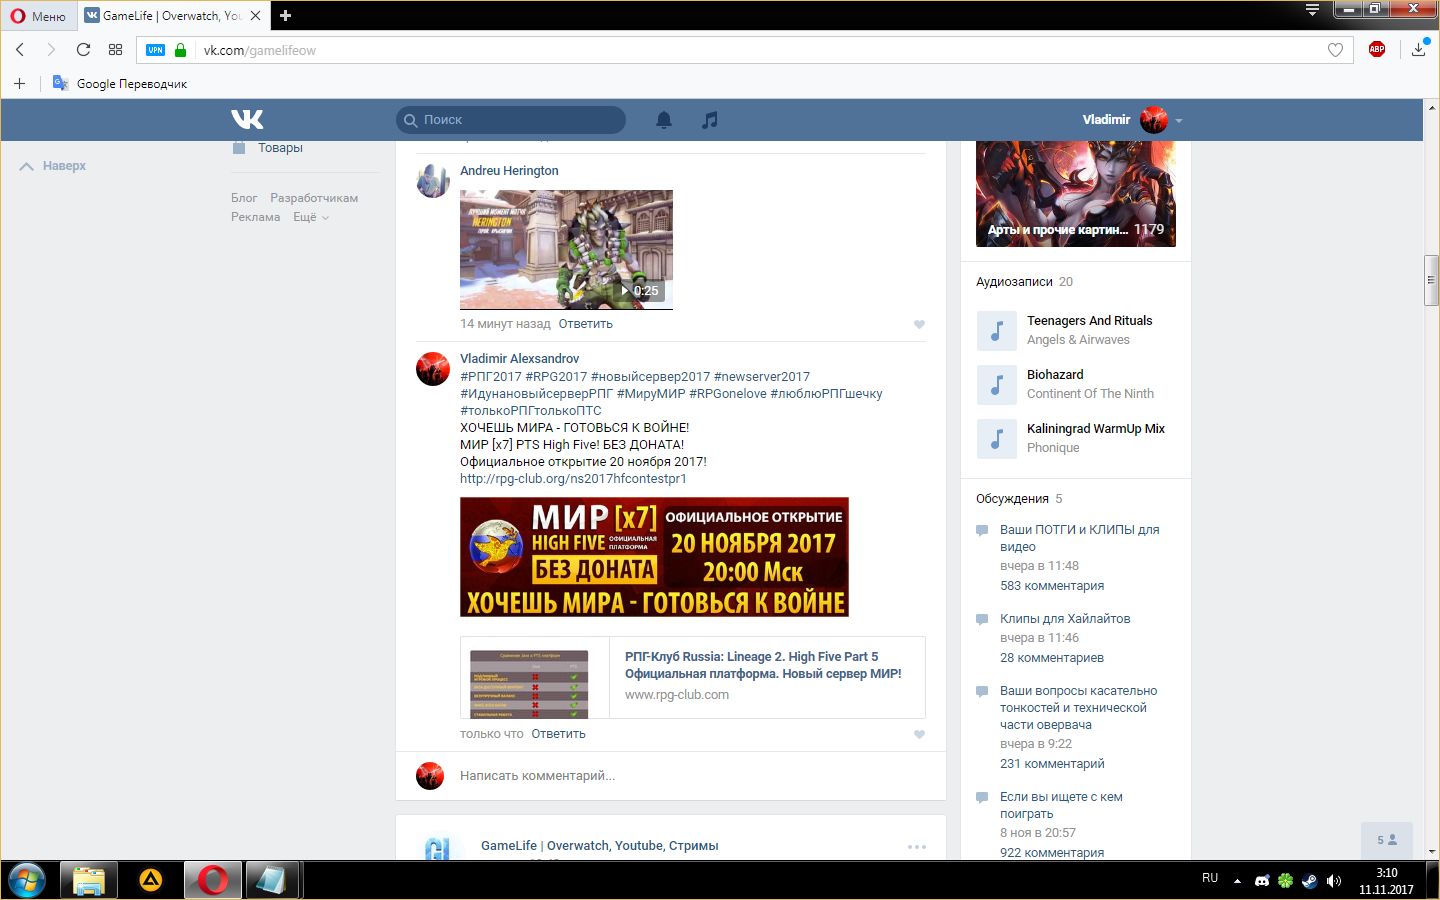Add bookmark with bookmarks bar plus
The image size is (1440, 900).
pos(19,83)
